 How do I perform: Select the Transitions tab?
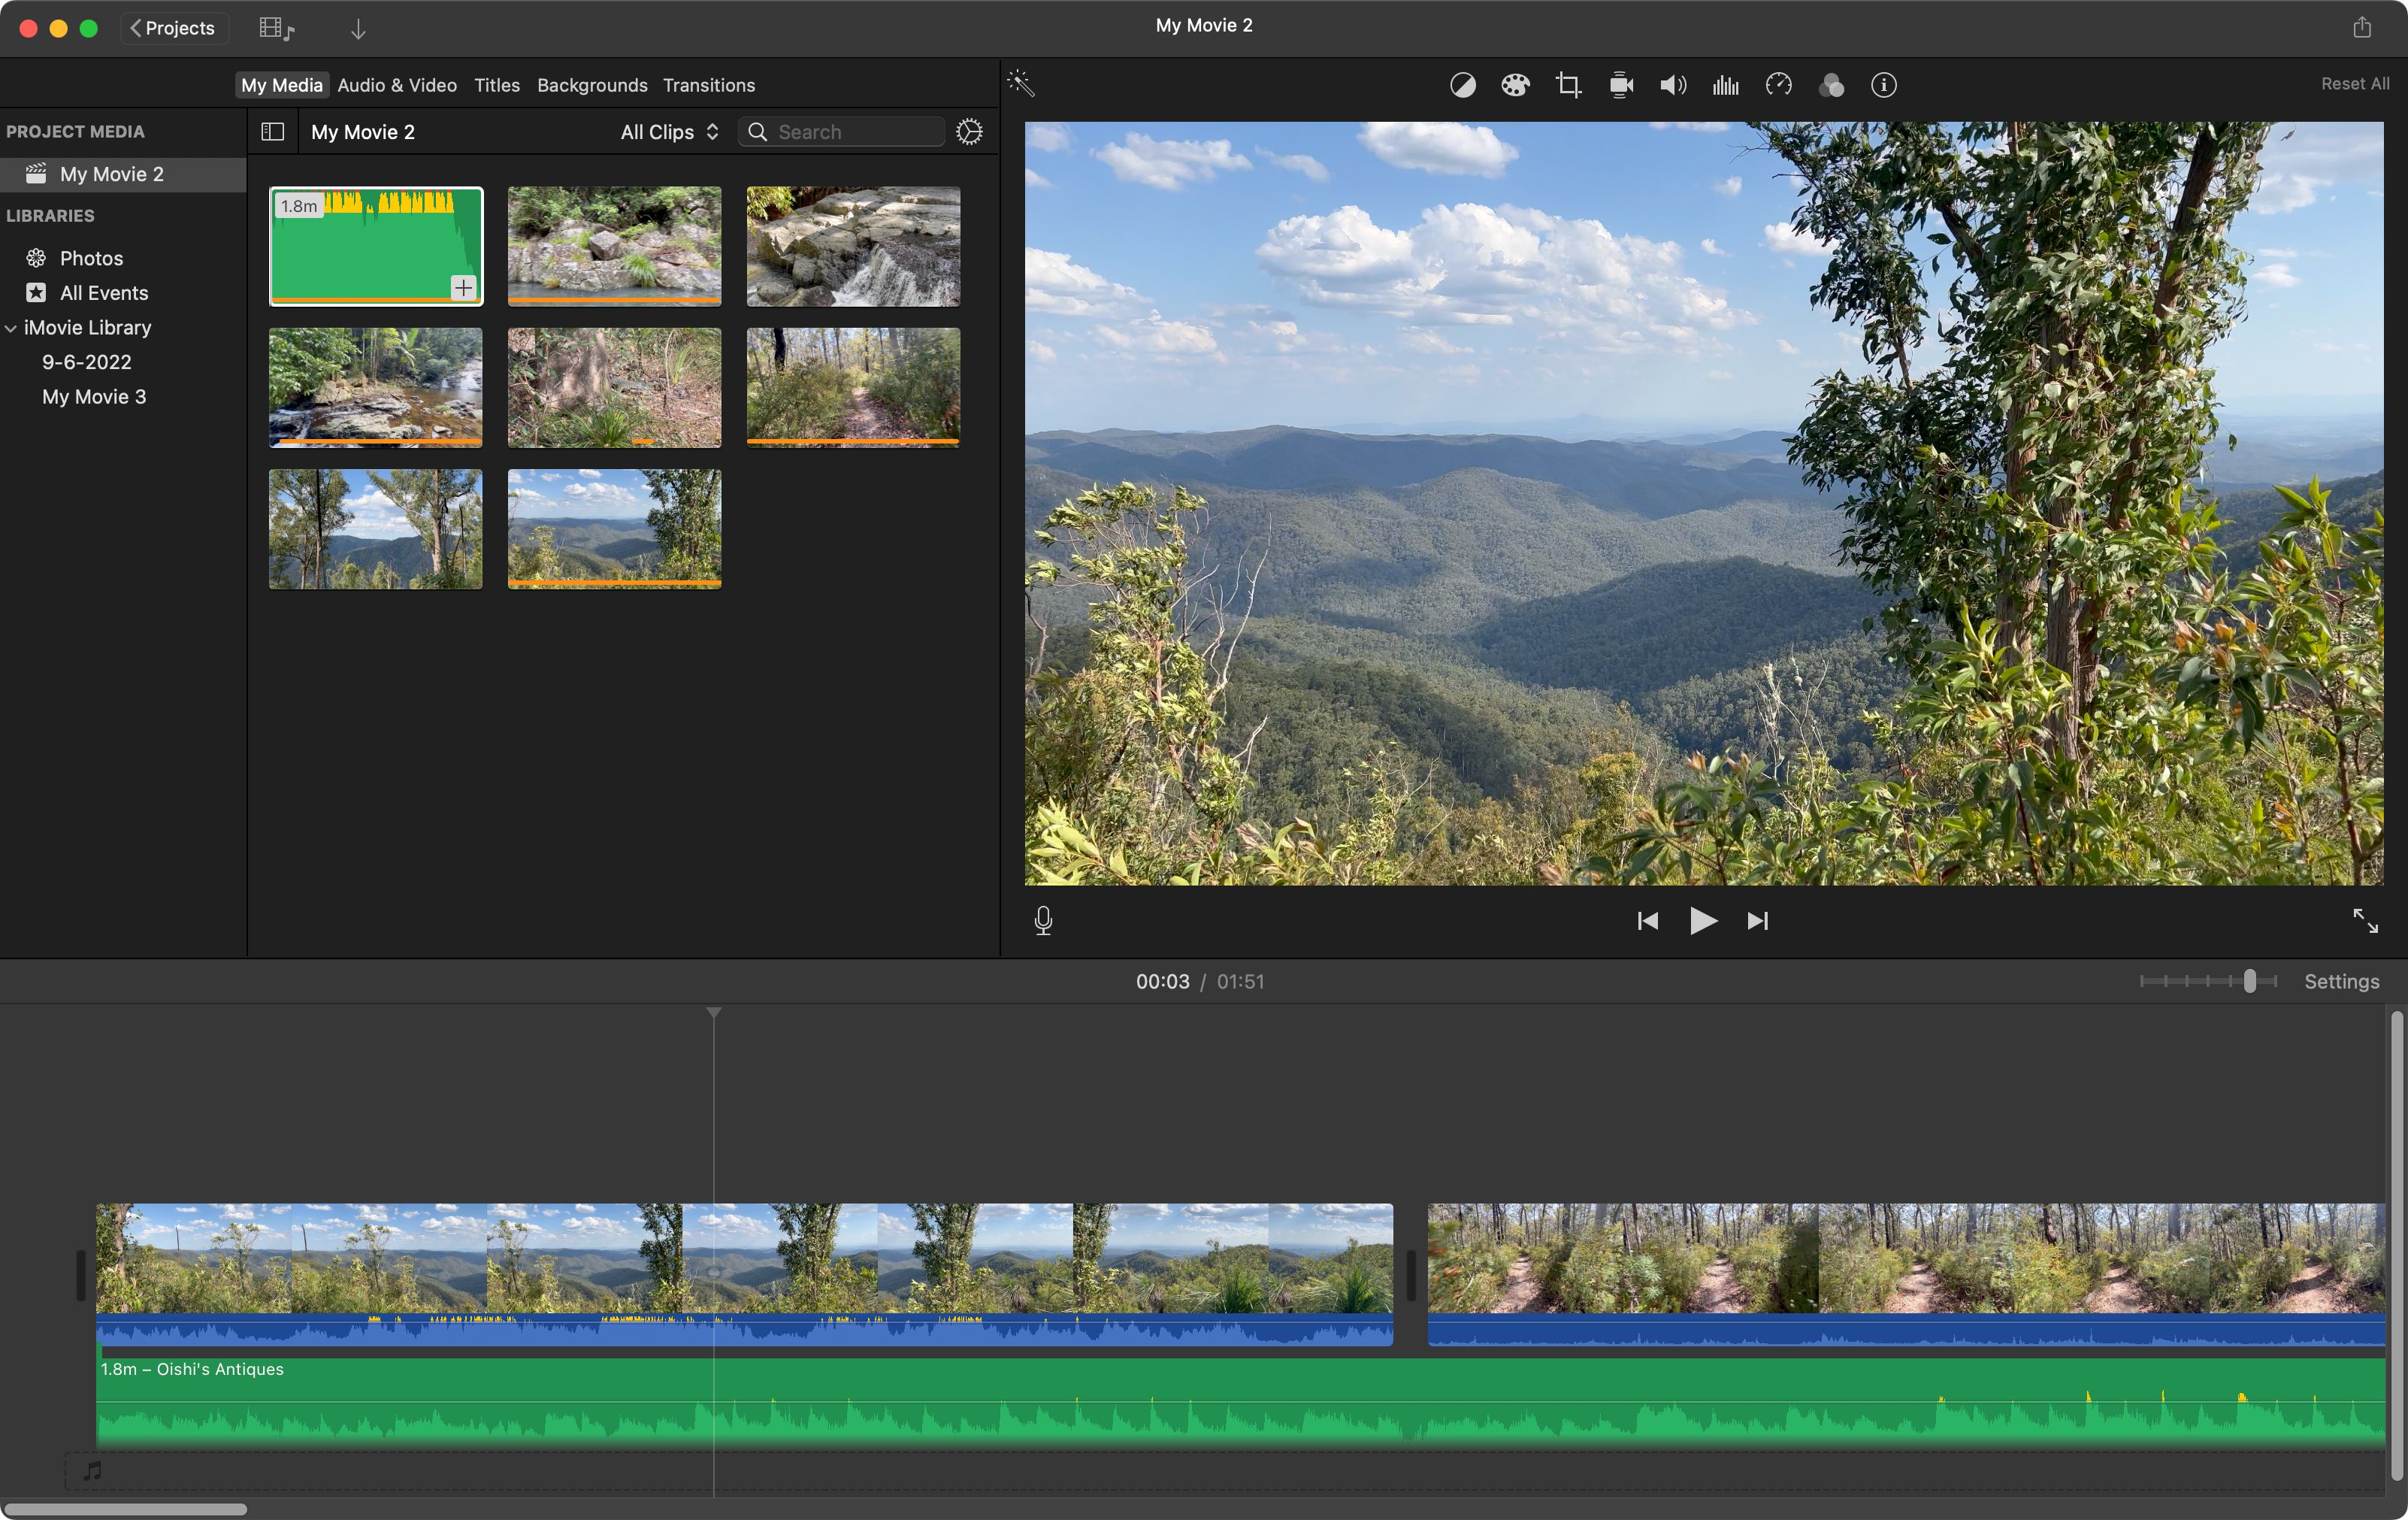[709, 84]
